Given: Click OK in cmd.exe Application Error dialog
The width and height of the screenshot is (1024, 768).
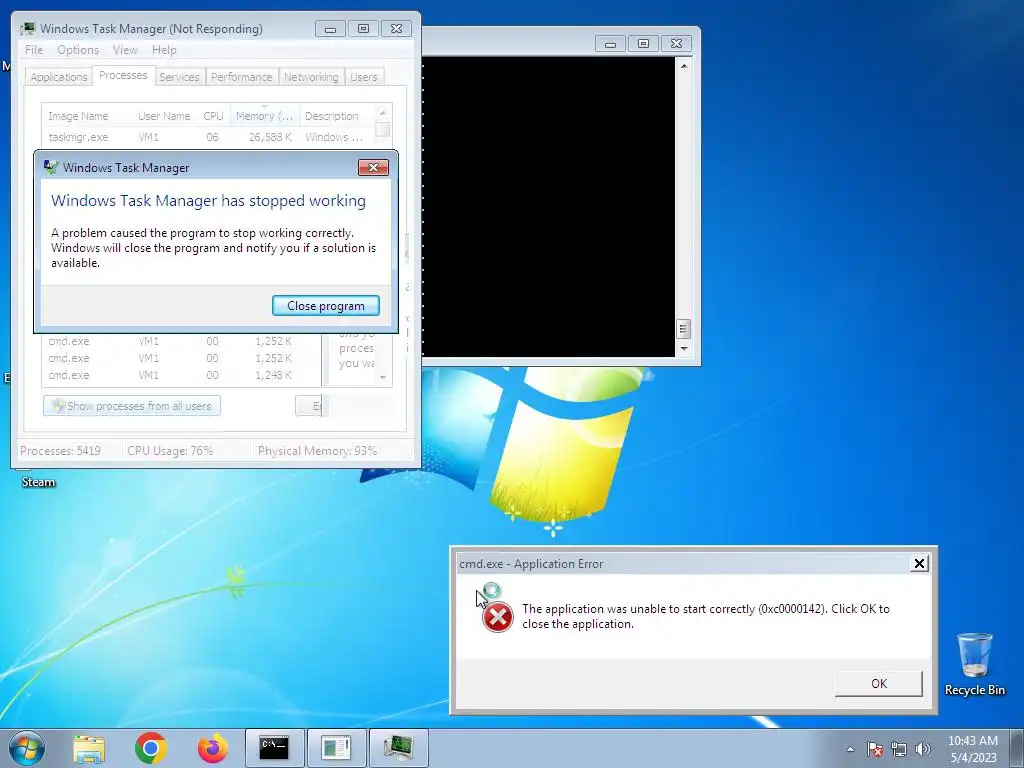Looking at the screenshot, I should click(878, 683).
